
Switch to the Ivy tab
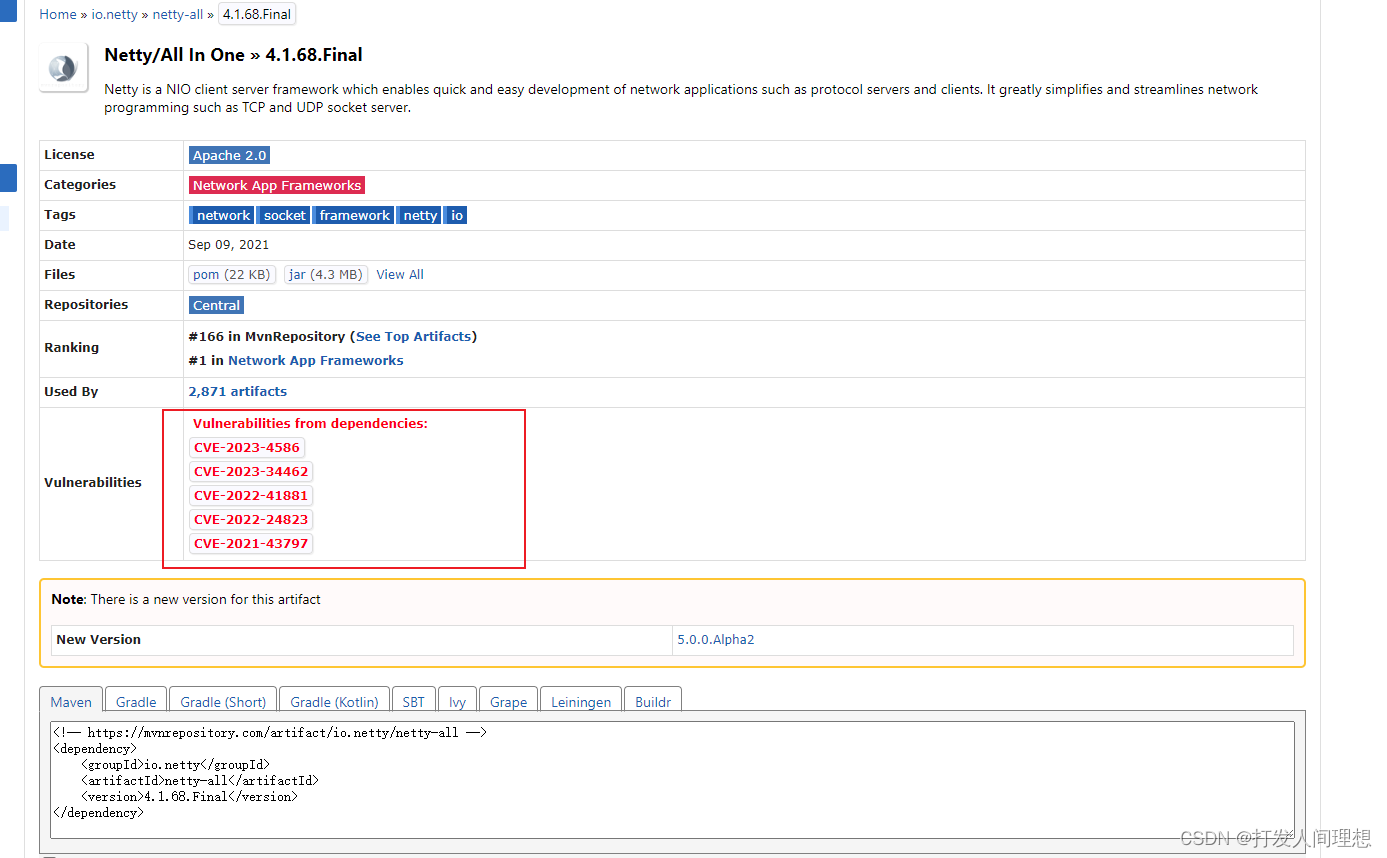point(457,701)
